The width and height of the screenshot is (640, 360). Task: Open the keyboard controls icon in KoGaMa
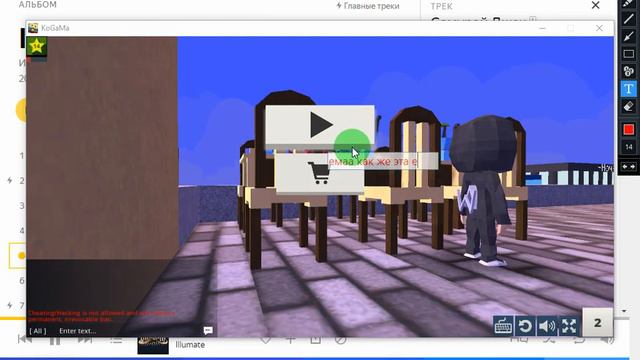coord(503,326)
